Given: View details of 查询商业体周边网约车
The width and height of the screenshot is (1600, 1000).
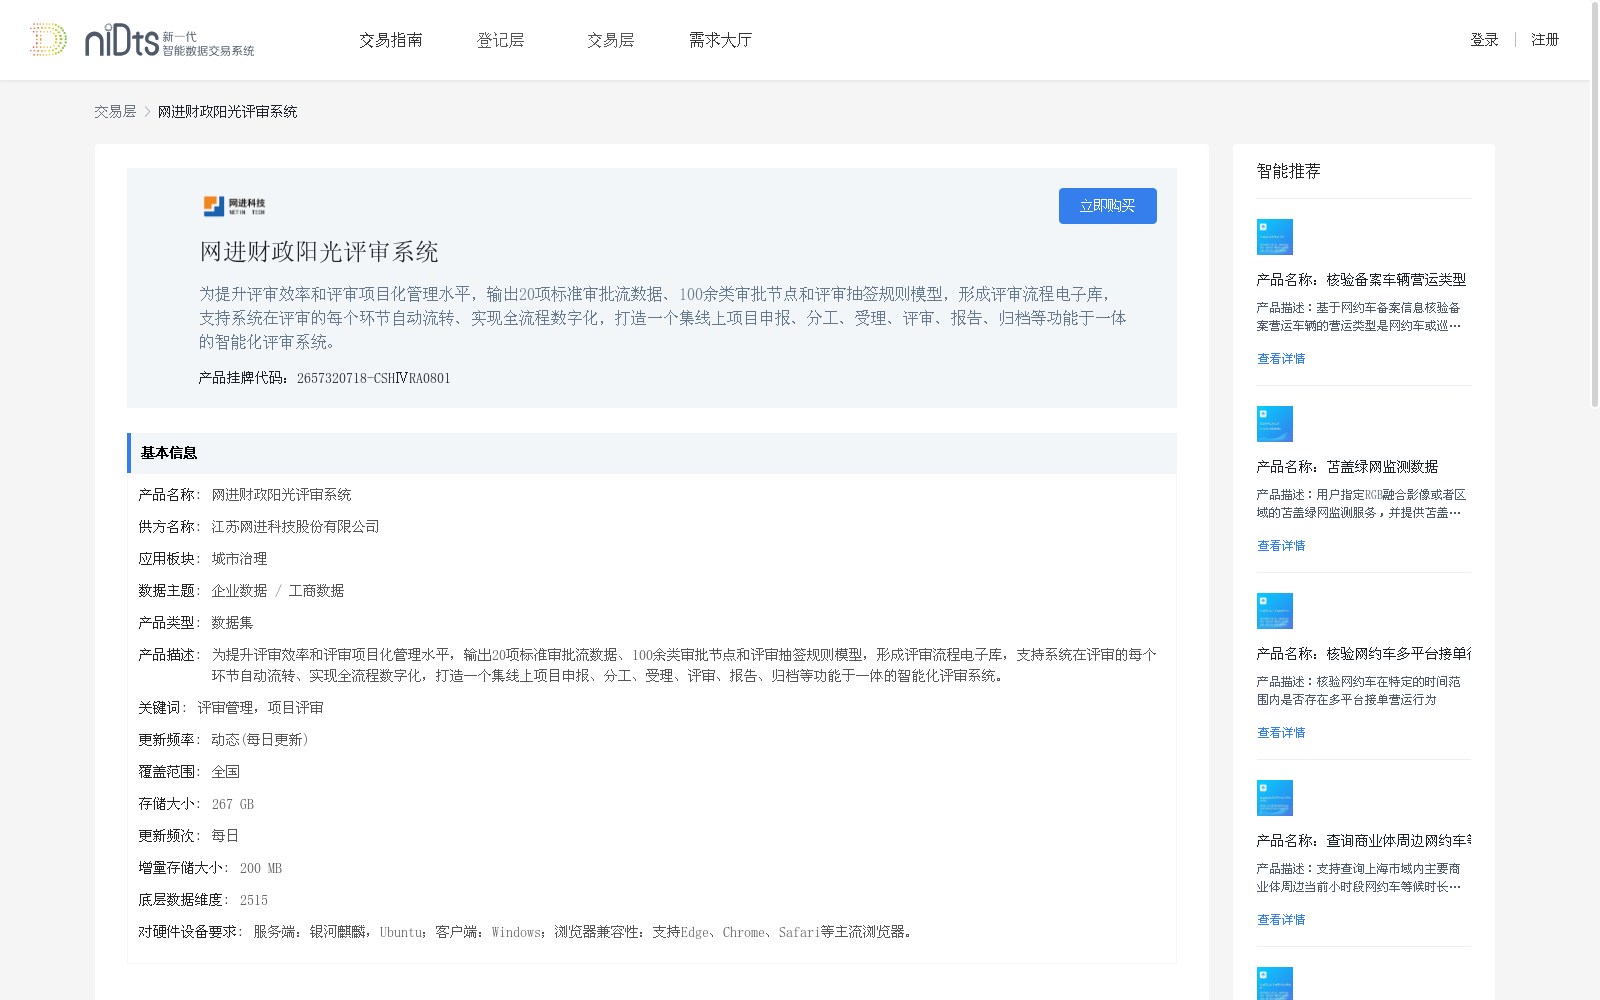Looking at the screenshot, I should coord(1281,920).
